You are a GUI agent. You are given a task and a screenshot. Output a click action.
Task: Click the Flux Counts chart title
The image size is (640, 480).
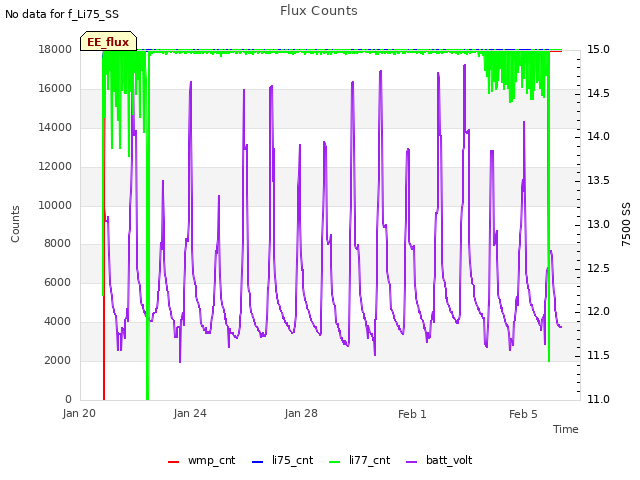coord(319,11)
